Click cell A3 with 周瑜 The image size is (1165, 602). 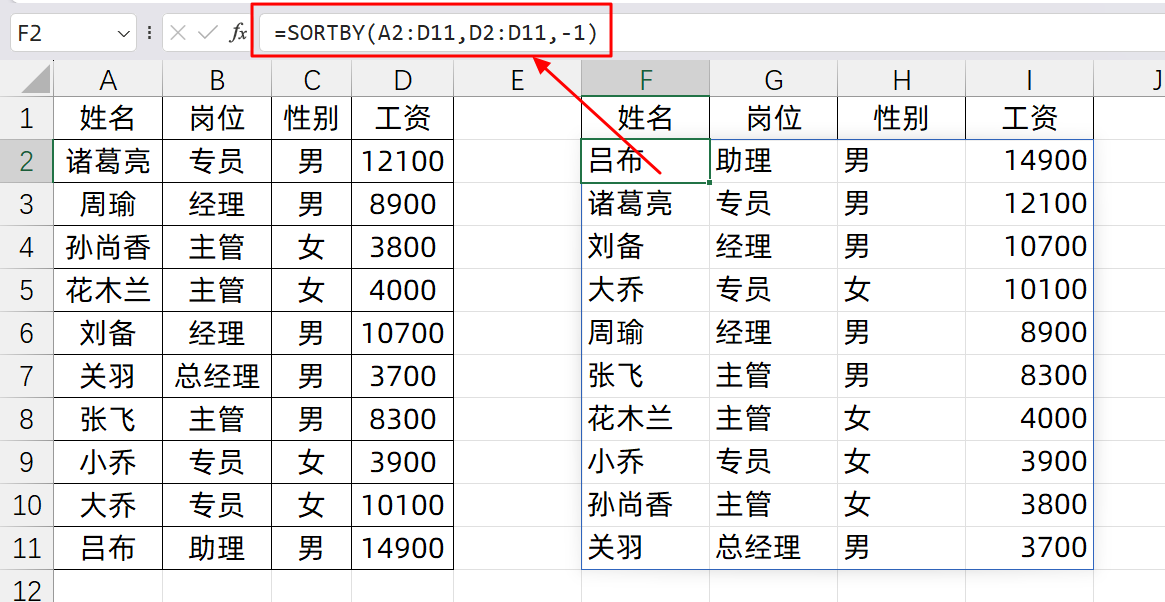coord(108,204)
